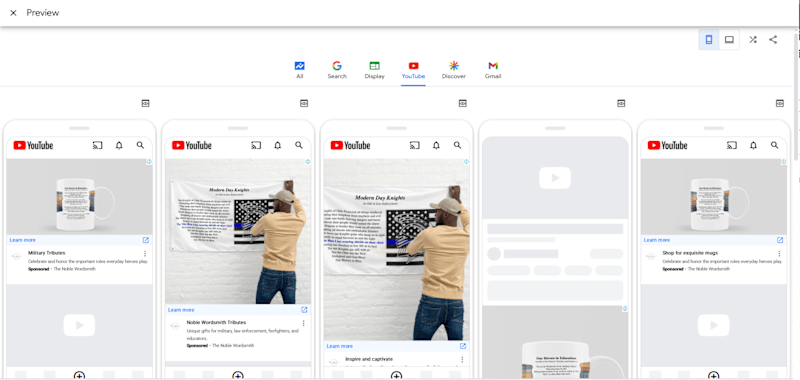800x380 pixels.
Task: Open the Gmail preview tab
Action: tap(493, 70)
